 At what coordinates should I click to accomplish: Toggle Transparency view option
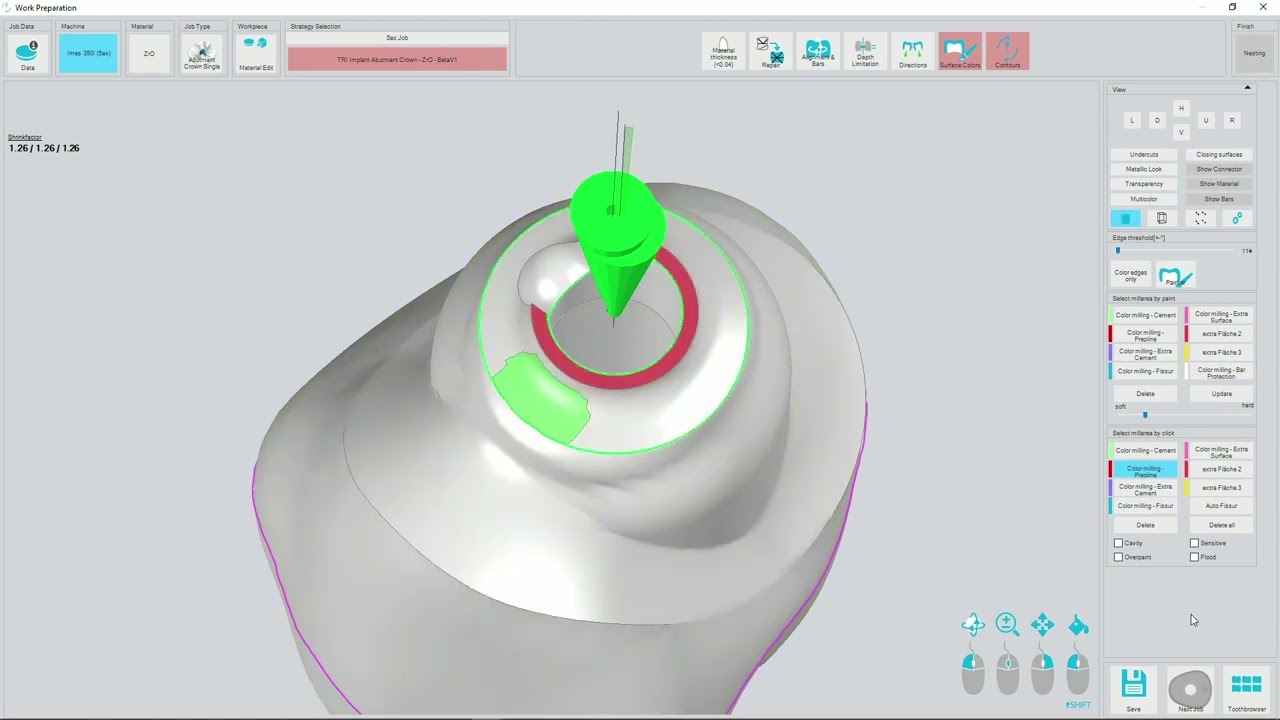[1144, 184]
